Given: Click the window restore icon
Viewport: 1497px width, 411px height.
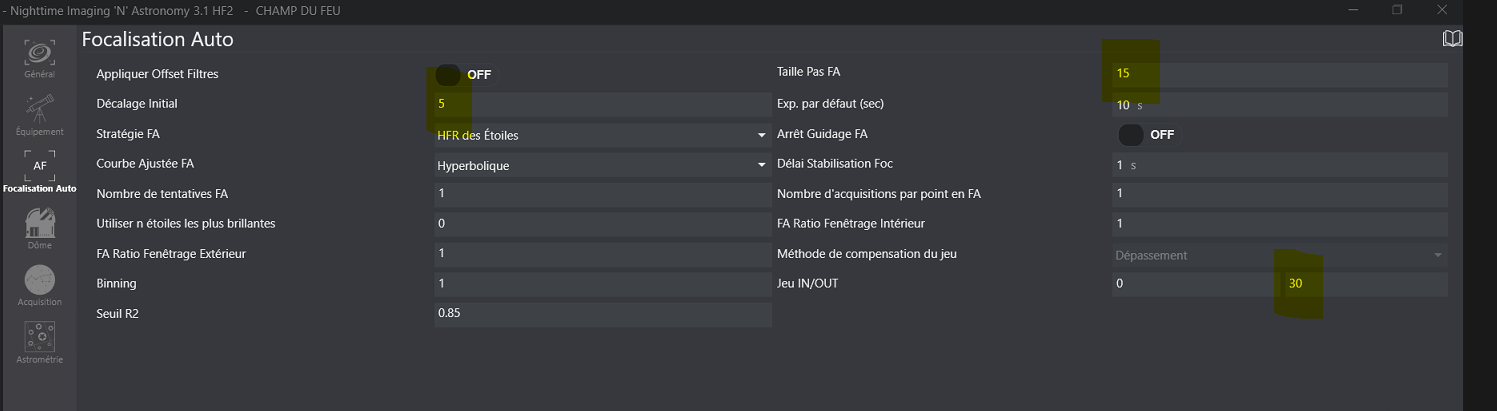Looking at the screenshot, I should [x=1397, y=10].
